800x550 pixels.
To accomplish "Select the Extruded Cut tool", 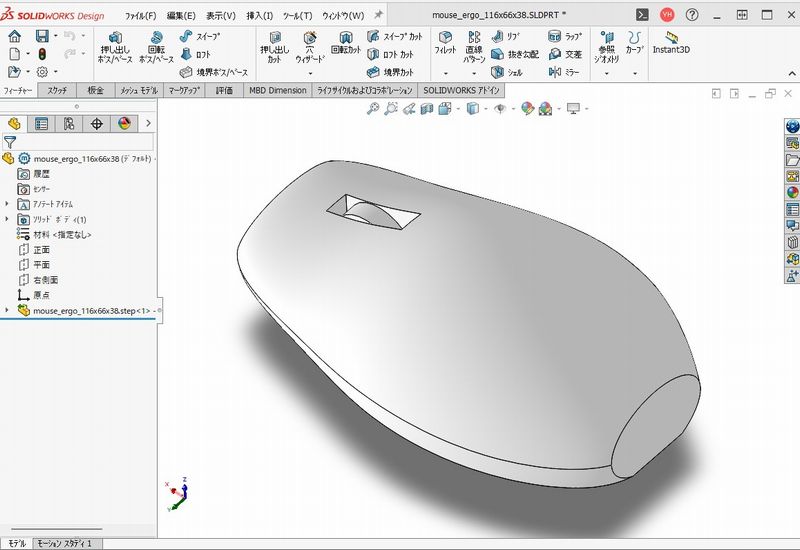I will coord(274,47).
